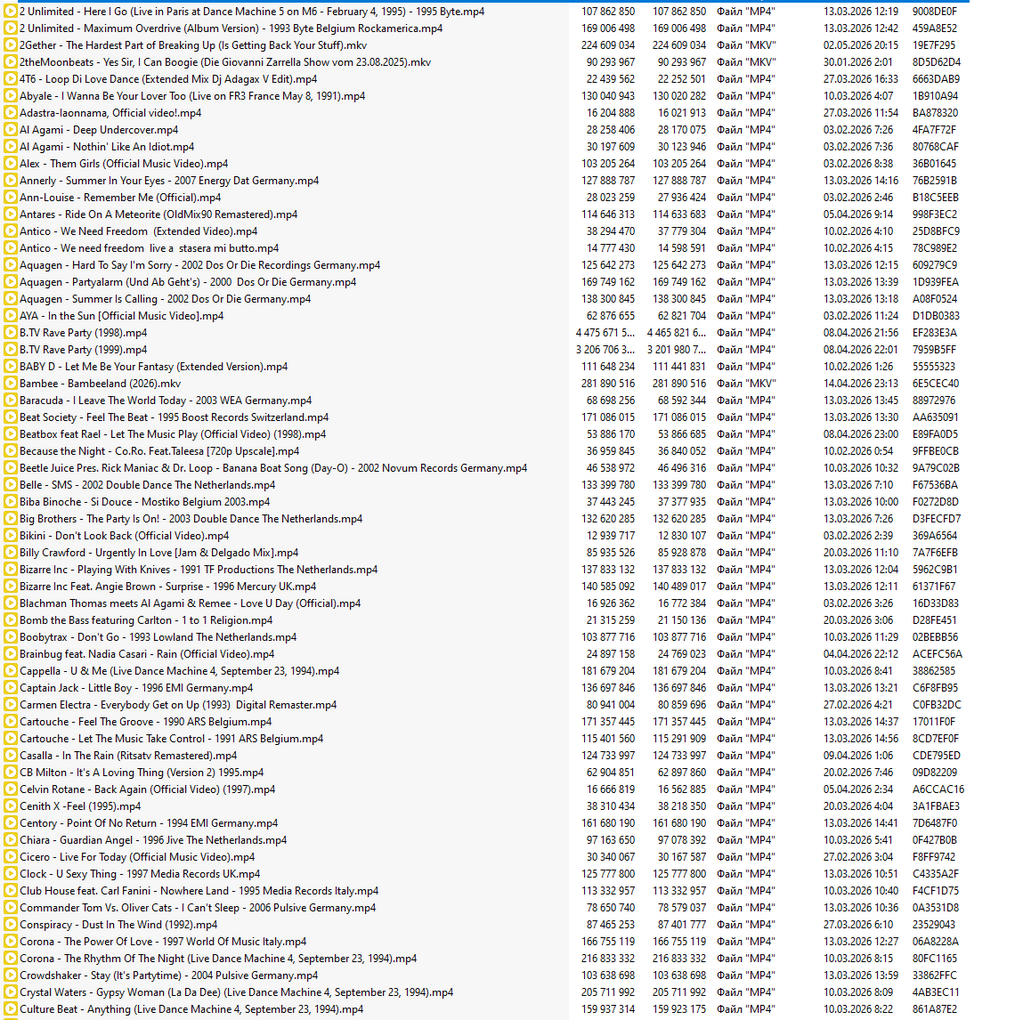
Task: Select Al Agami - Nothin' Like An Idiot.mp4
Action: 107,147
